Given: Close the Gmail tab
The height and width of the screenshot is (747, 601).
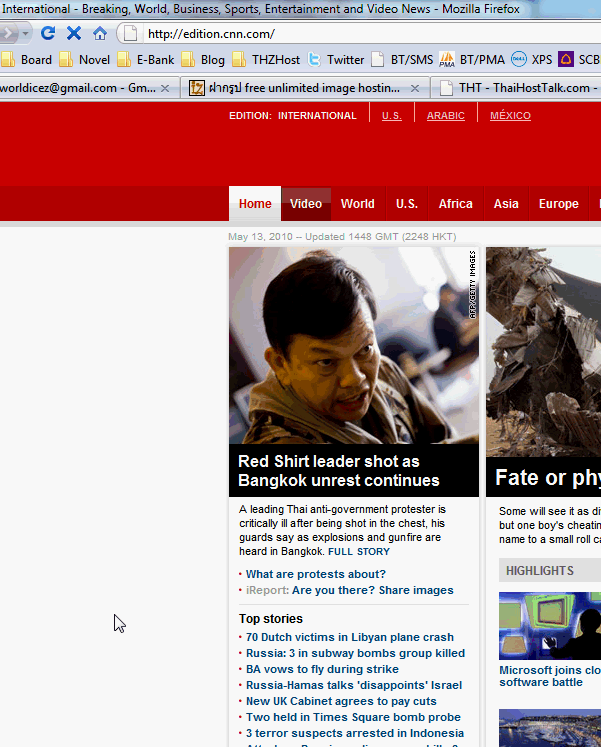Looking at the screenshot, I should click(165, 88).
